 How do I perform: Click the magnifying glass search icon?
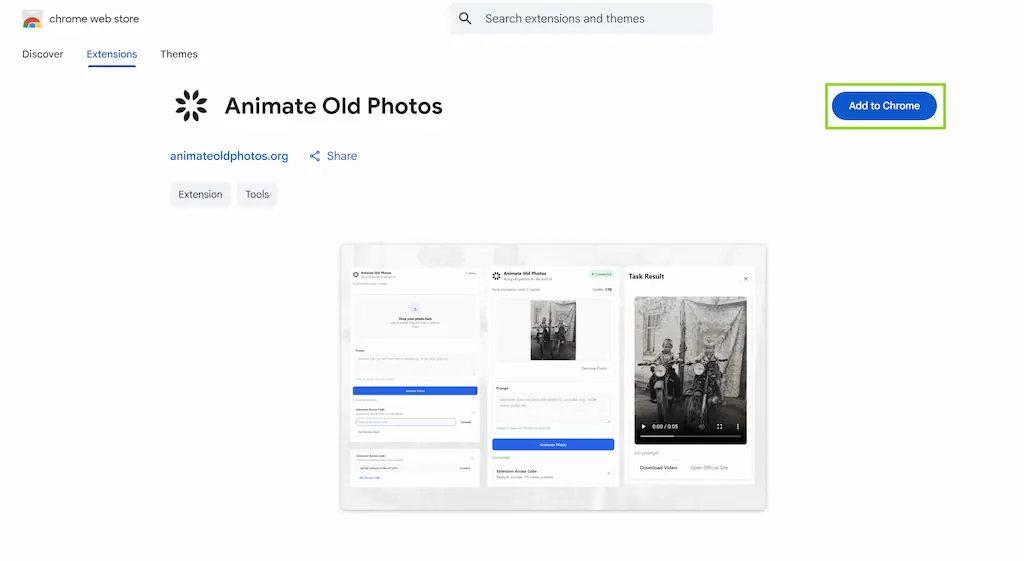(x=465, y=18)
